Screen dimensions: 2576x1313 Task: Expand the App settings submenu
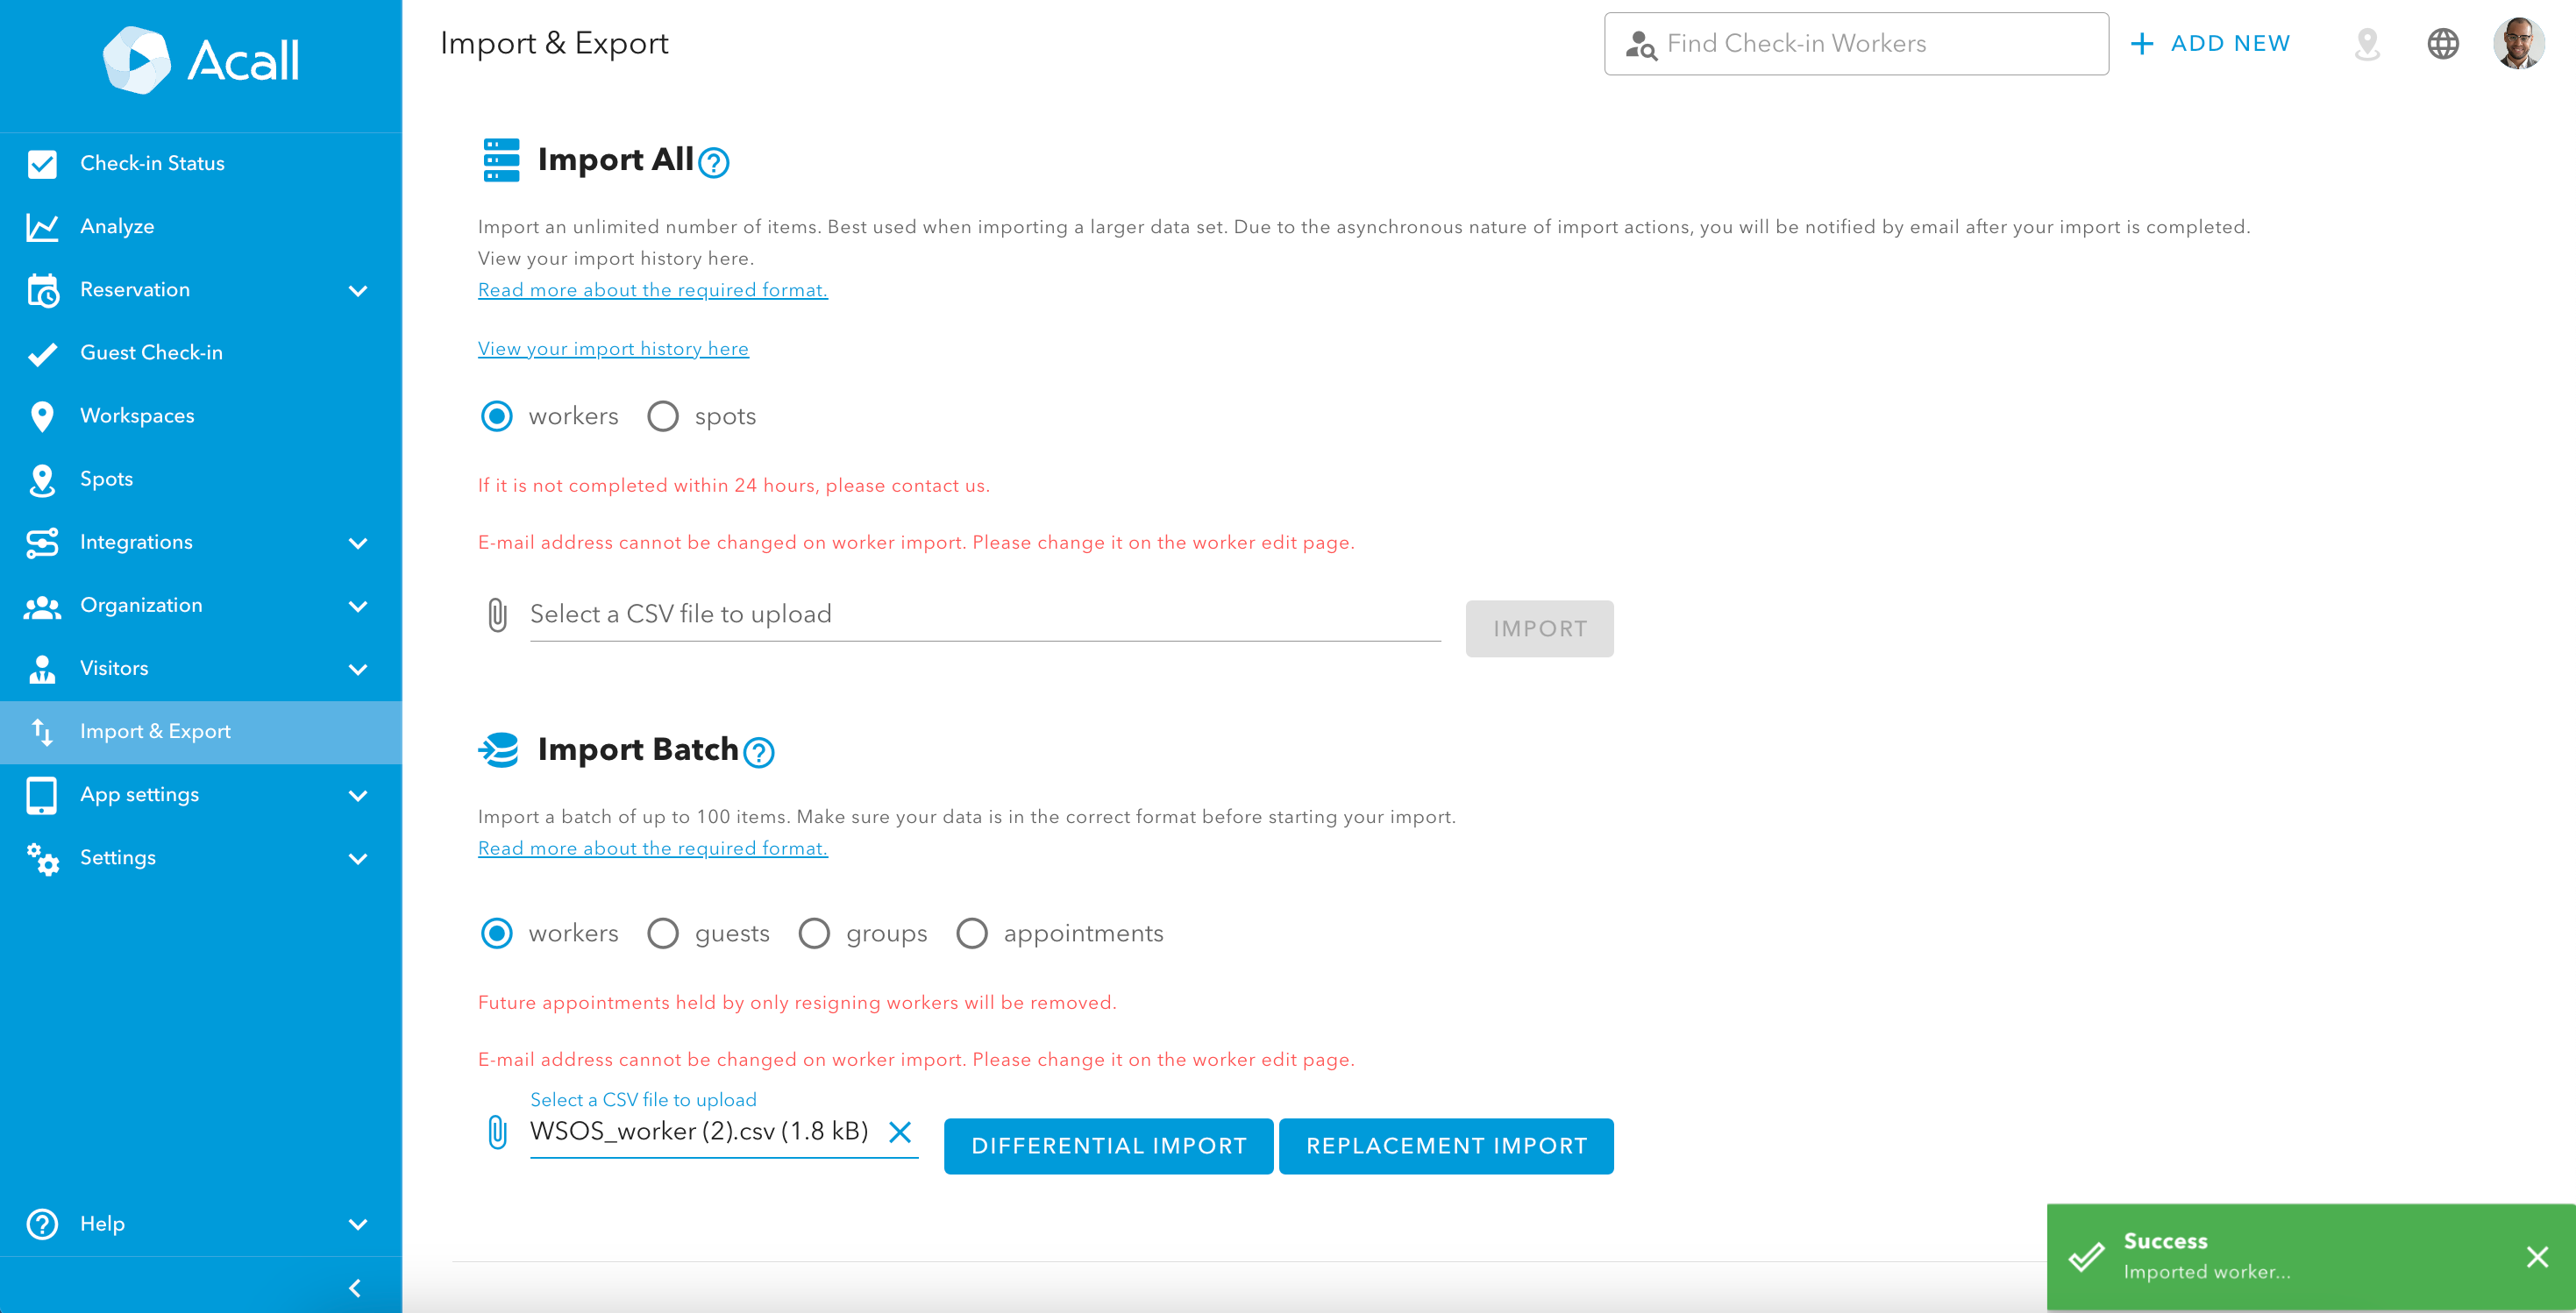pos(357,796)
